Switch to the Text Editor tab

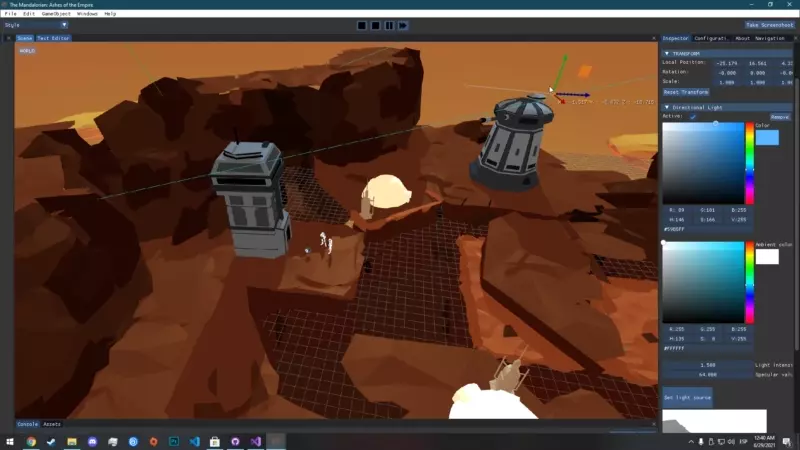pyautogui.click(x=54, y=38)
